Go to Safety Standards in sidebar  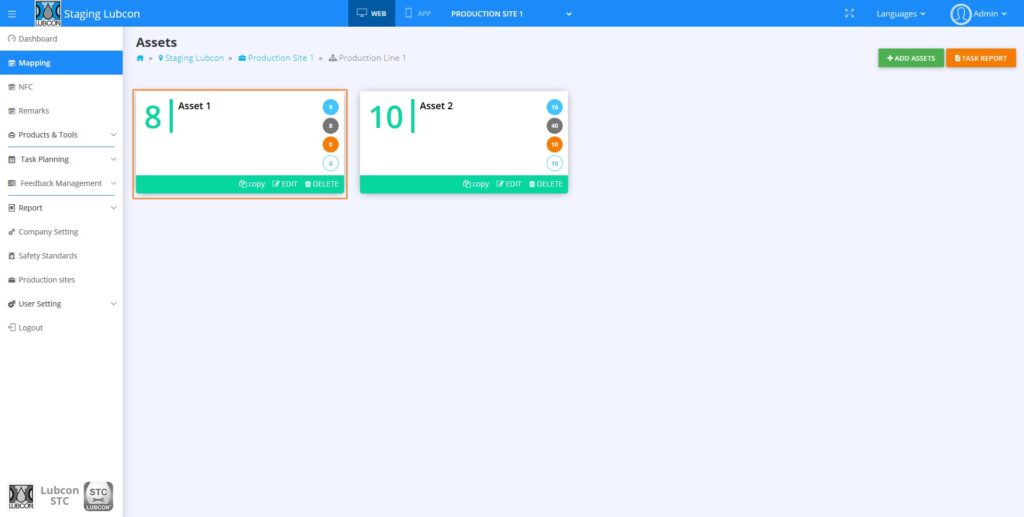point(48,256)
